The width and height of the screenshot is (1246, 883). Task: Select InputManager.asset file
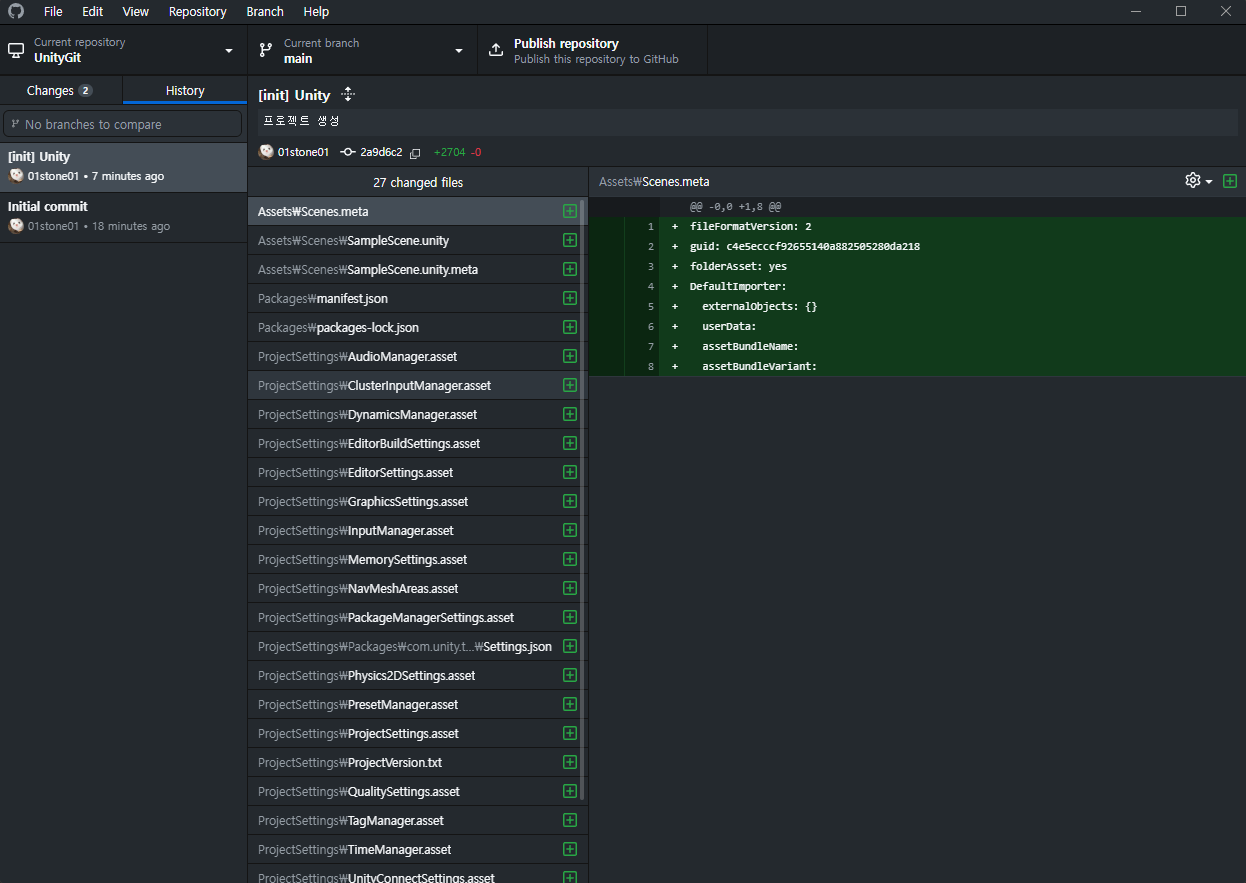click(x=417, y=530)
